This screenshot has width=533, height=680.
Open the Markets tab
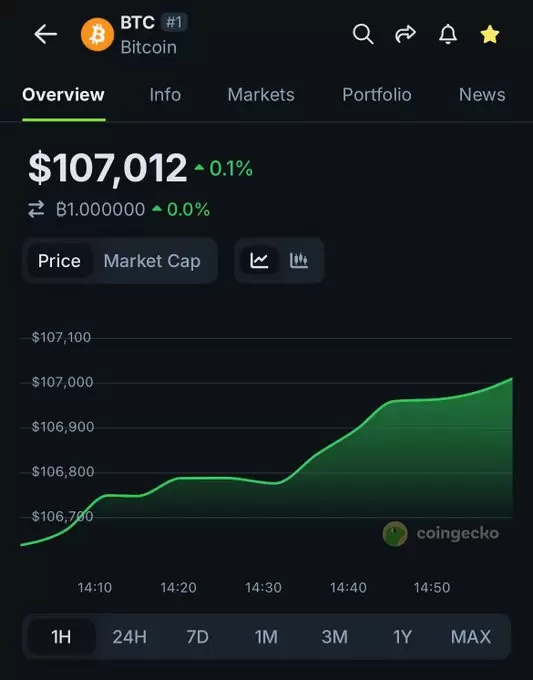tap(261, 95)
